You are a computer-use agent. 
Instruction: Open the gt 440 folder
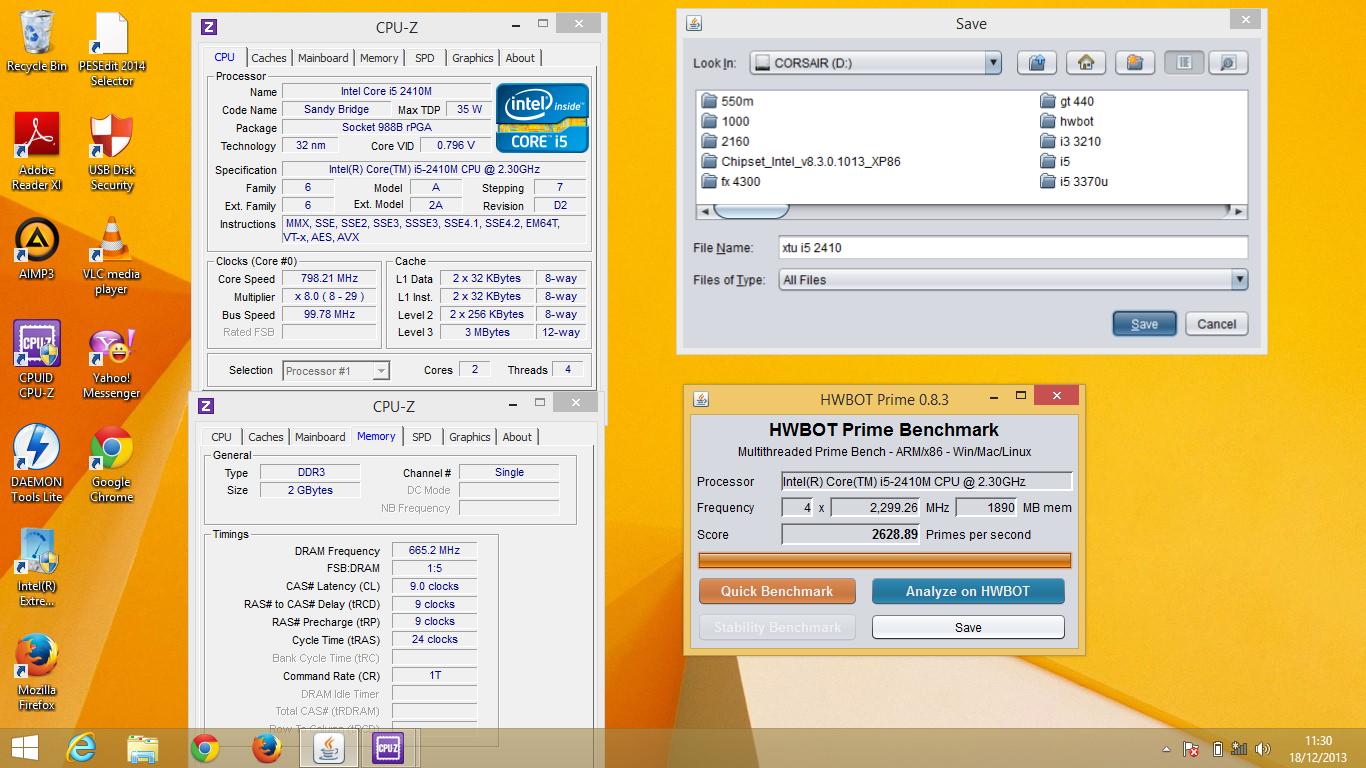pos(1067,101)
